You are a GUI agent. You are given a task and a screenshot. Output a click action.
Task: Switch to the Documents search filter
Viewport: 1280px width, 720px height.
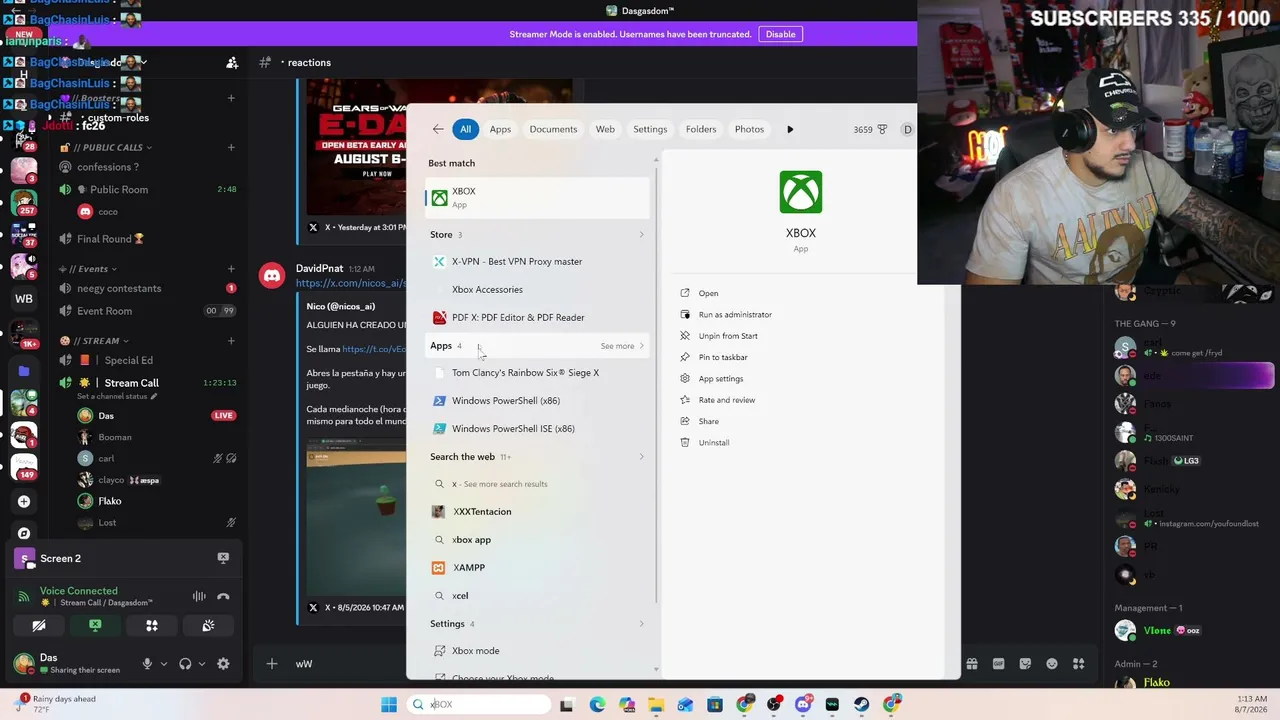click(553, 129)
